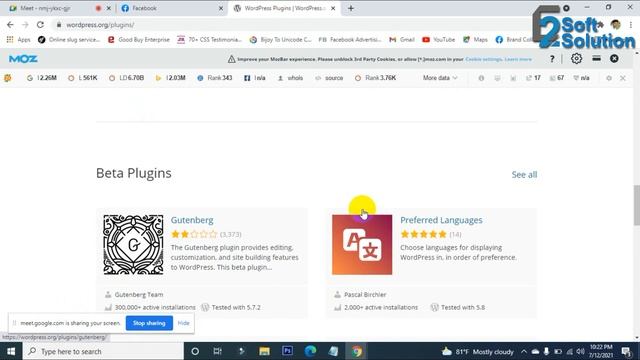Close the Meet tab

pyautogui.click(x=109, y=8)
